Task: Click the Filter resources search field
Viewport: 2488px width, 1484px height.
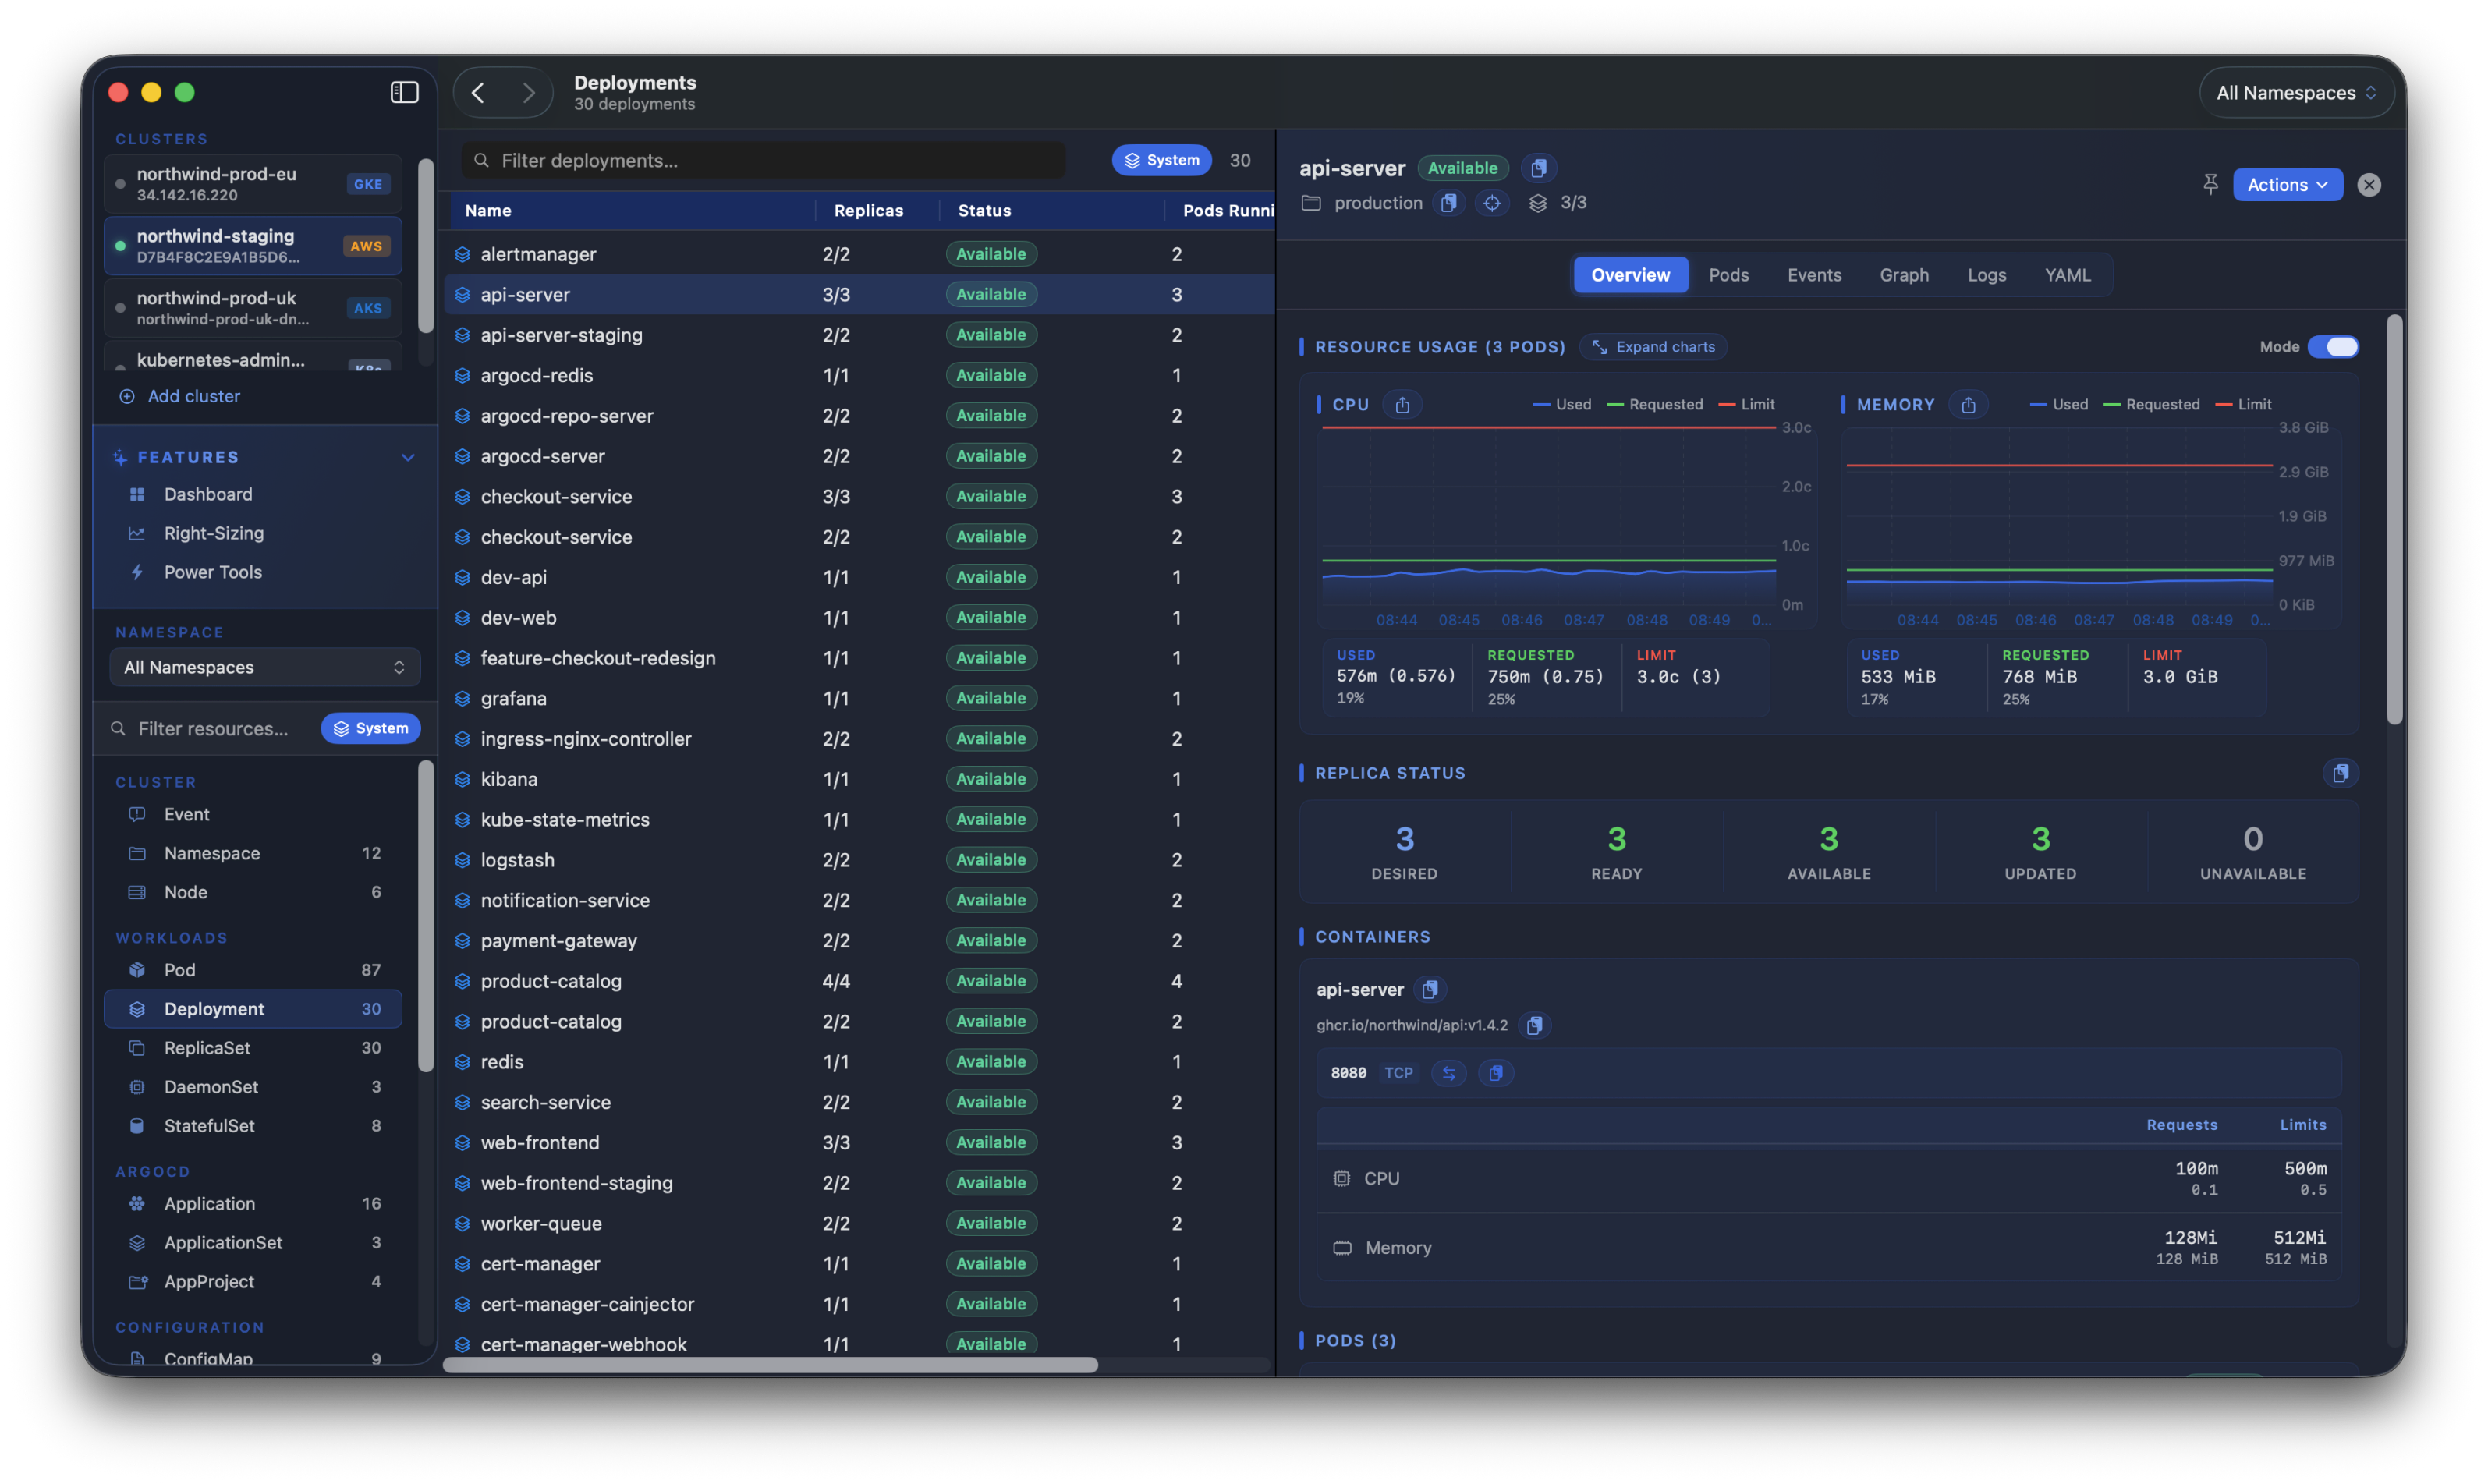Action: (212, 728)
